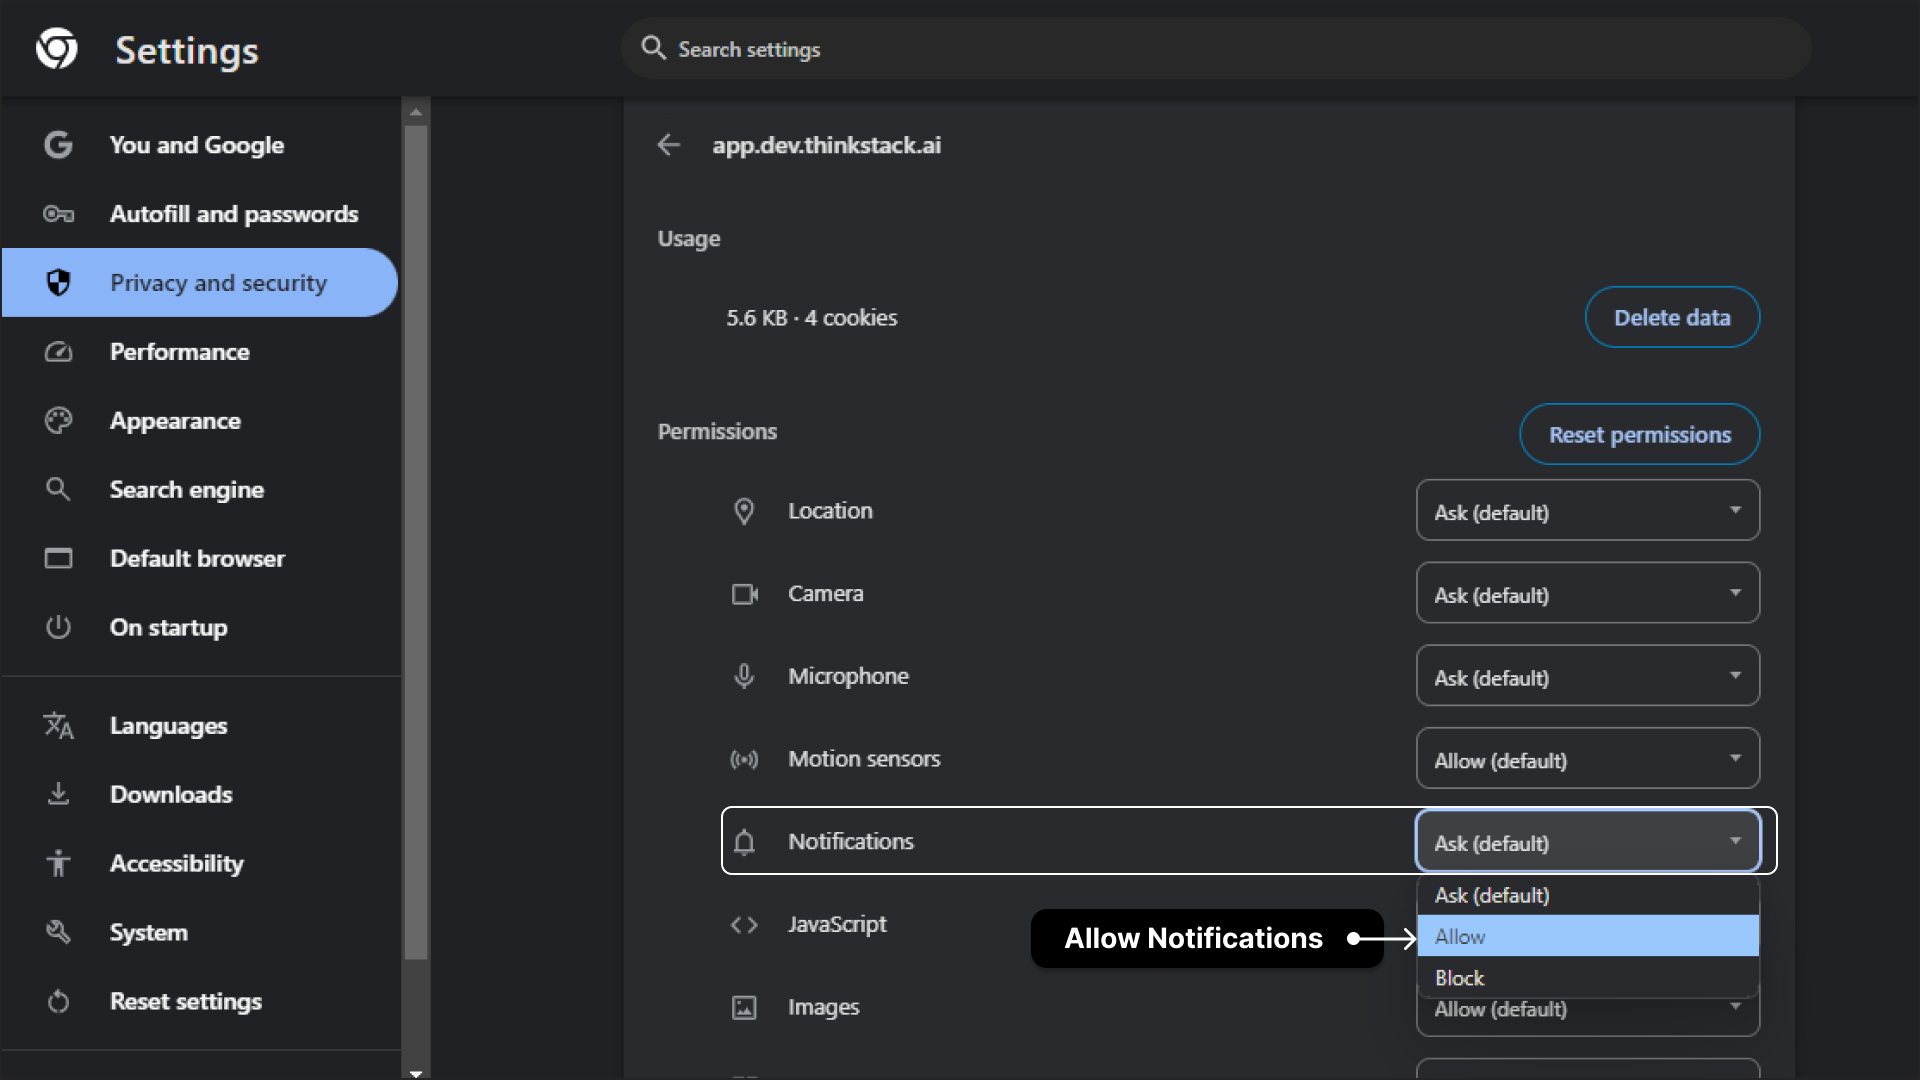Click the Accessibility person icon

pos(58,863)
